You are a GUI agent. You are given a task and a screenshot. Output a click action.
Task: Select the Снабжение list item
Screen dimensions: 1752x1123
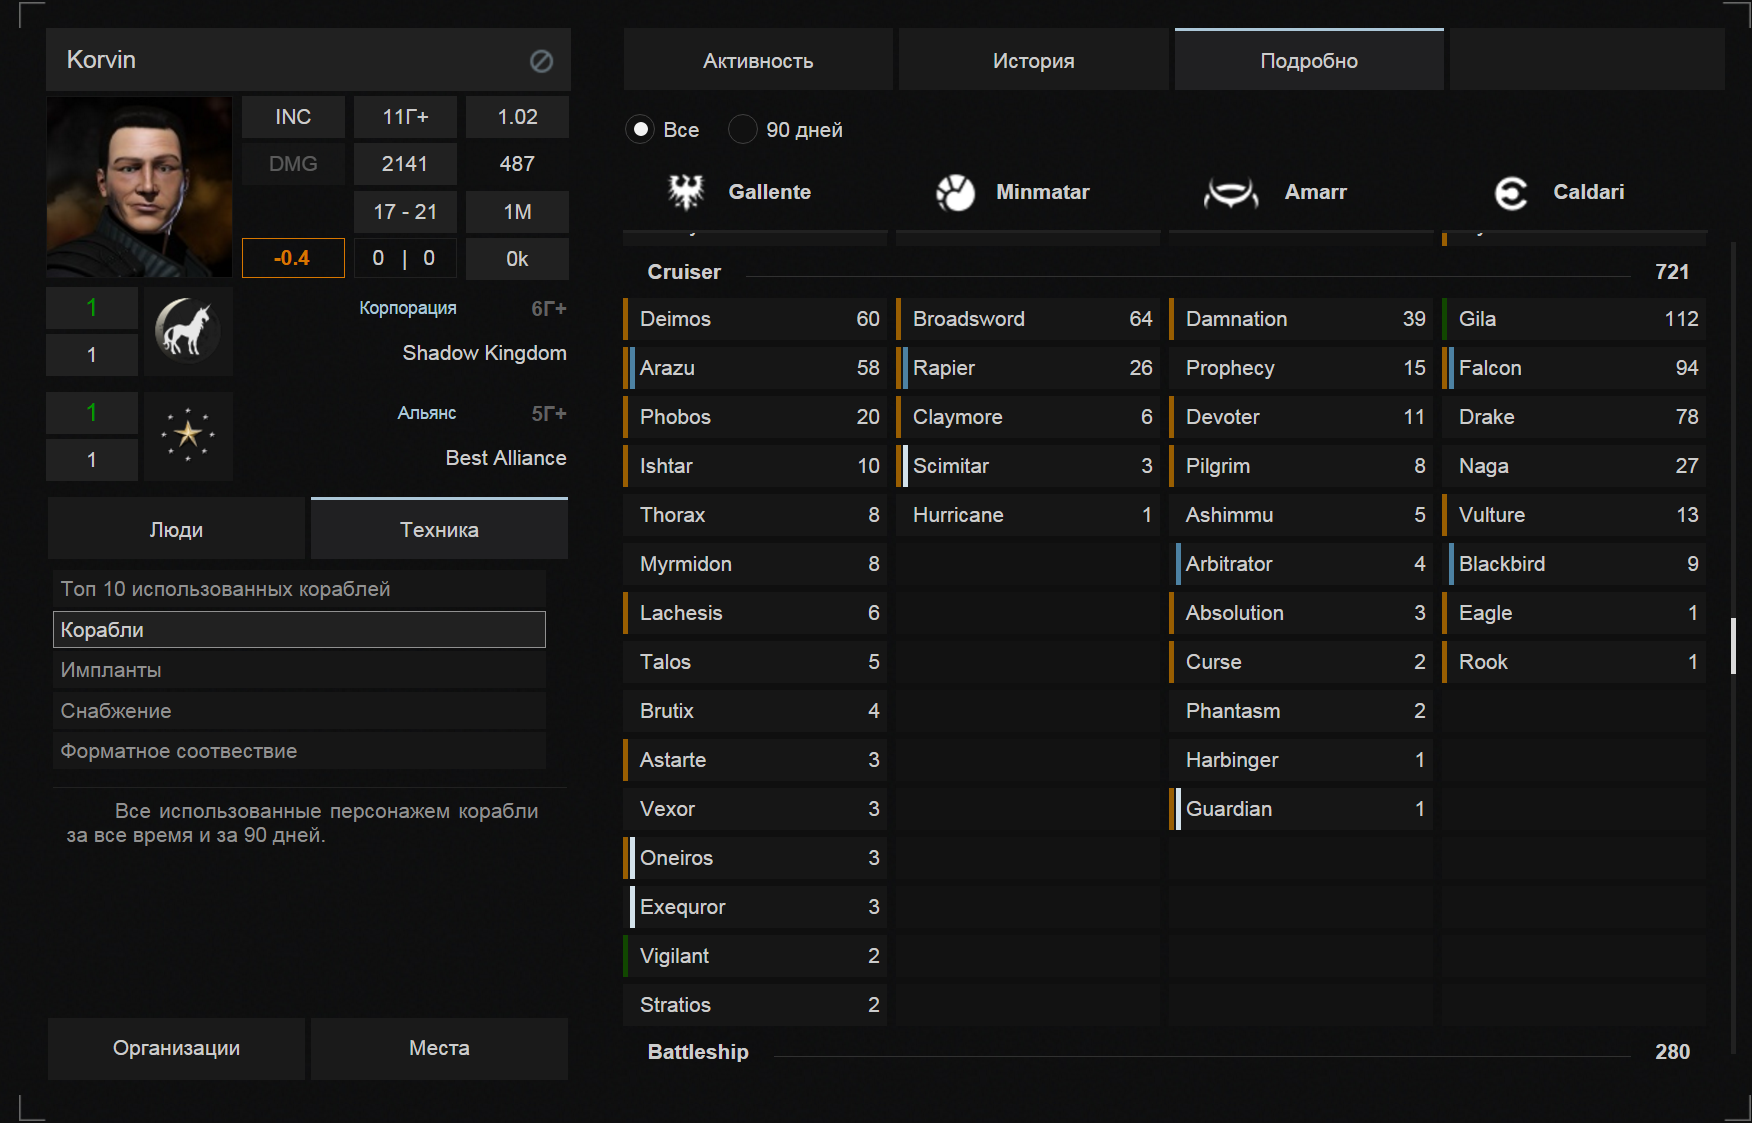pos(299,711)
